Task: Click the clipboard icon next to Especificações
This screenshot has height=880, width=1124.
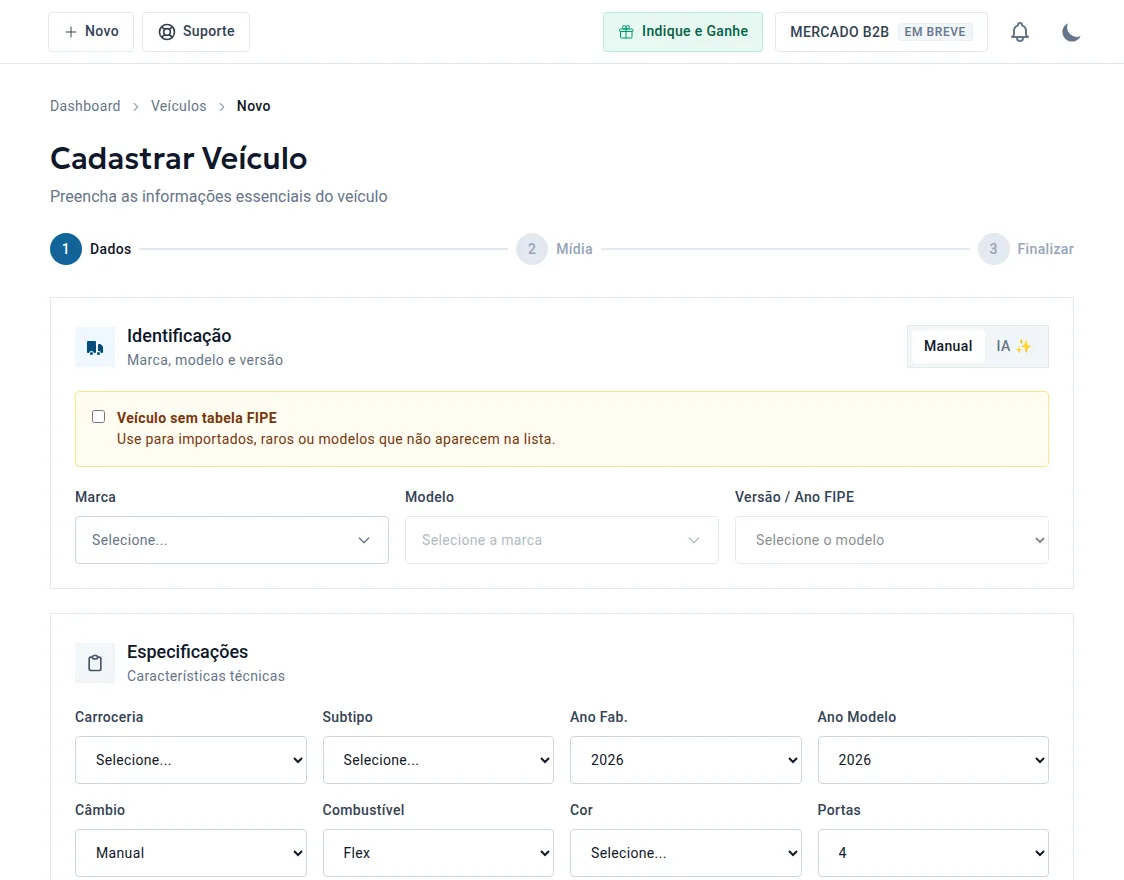Action: [x=95, y=664]
